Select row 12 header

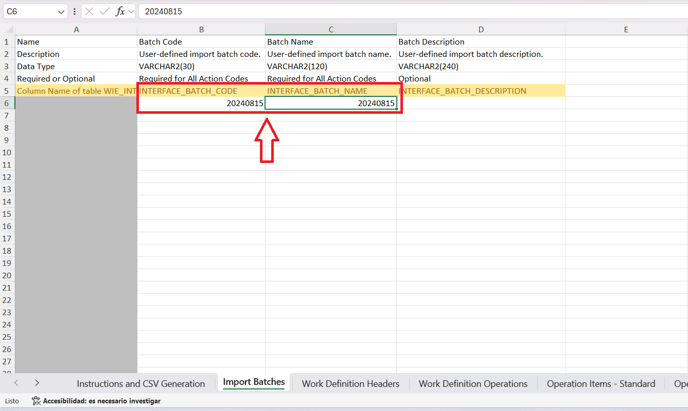pyautogui.click(x=7, y=177)
